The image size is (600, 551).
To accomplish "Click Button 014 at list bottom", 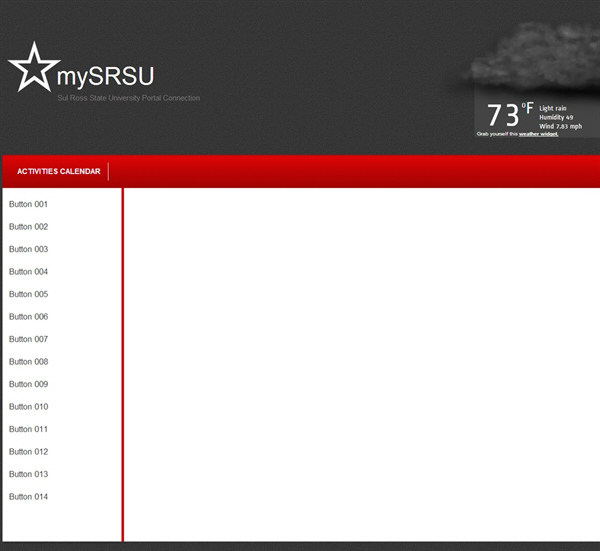I will tap(29, 497).
